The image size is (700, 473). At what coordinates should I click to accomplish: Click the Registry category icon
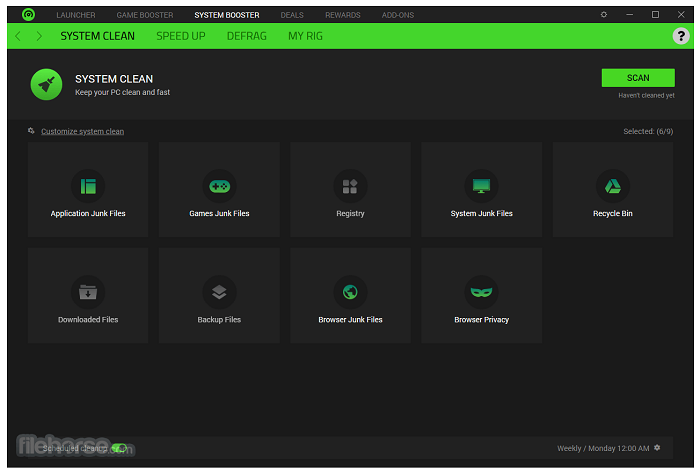tap(350, 186)
